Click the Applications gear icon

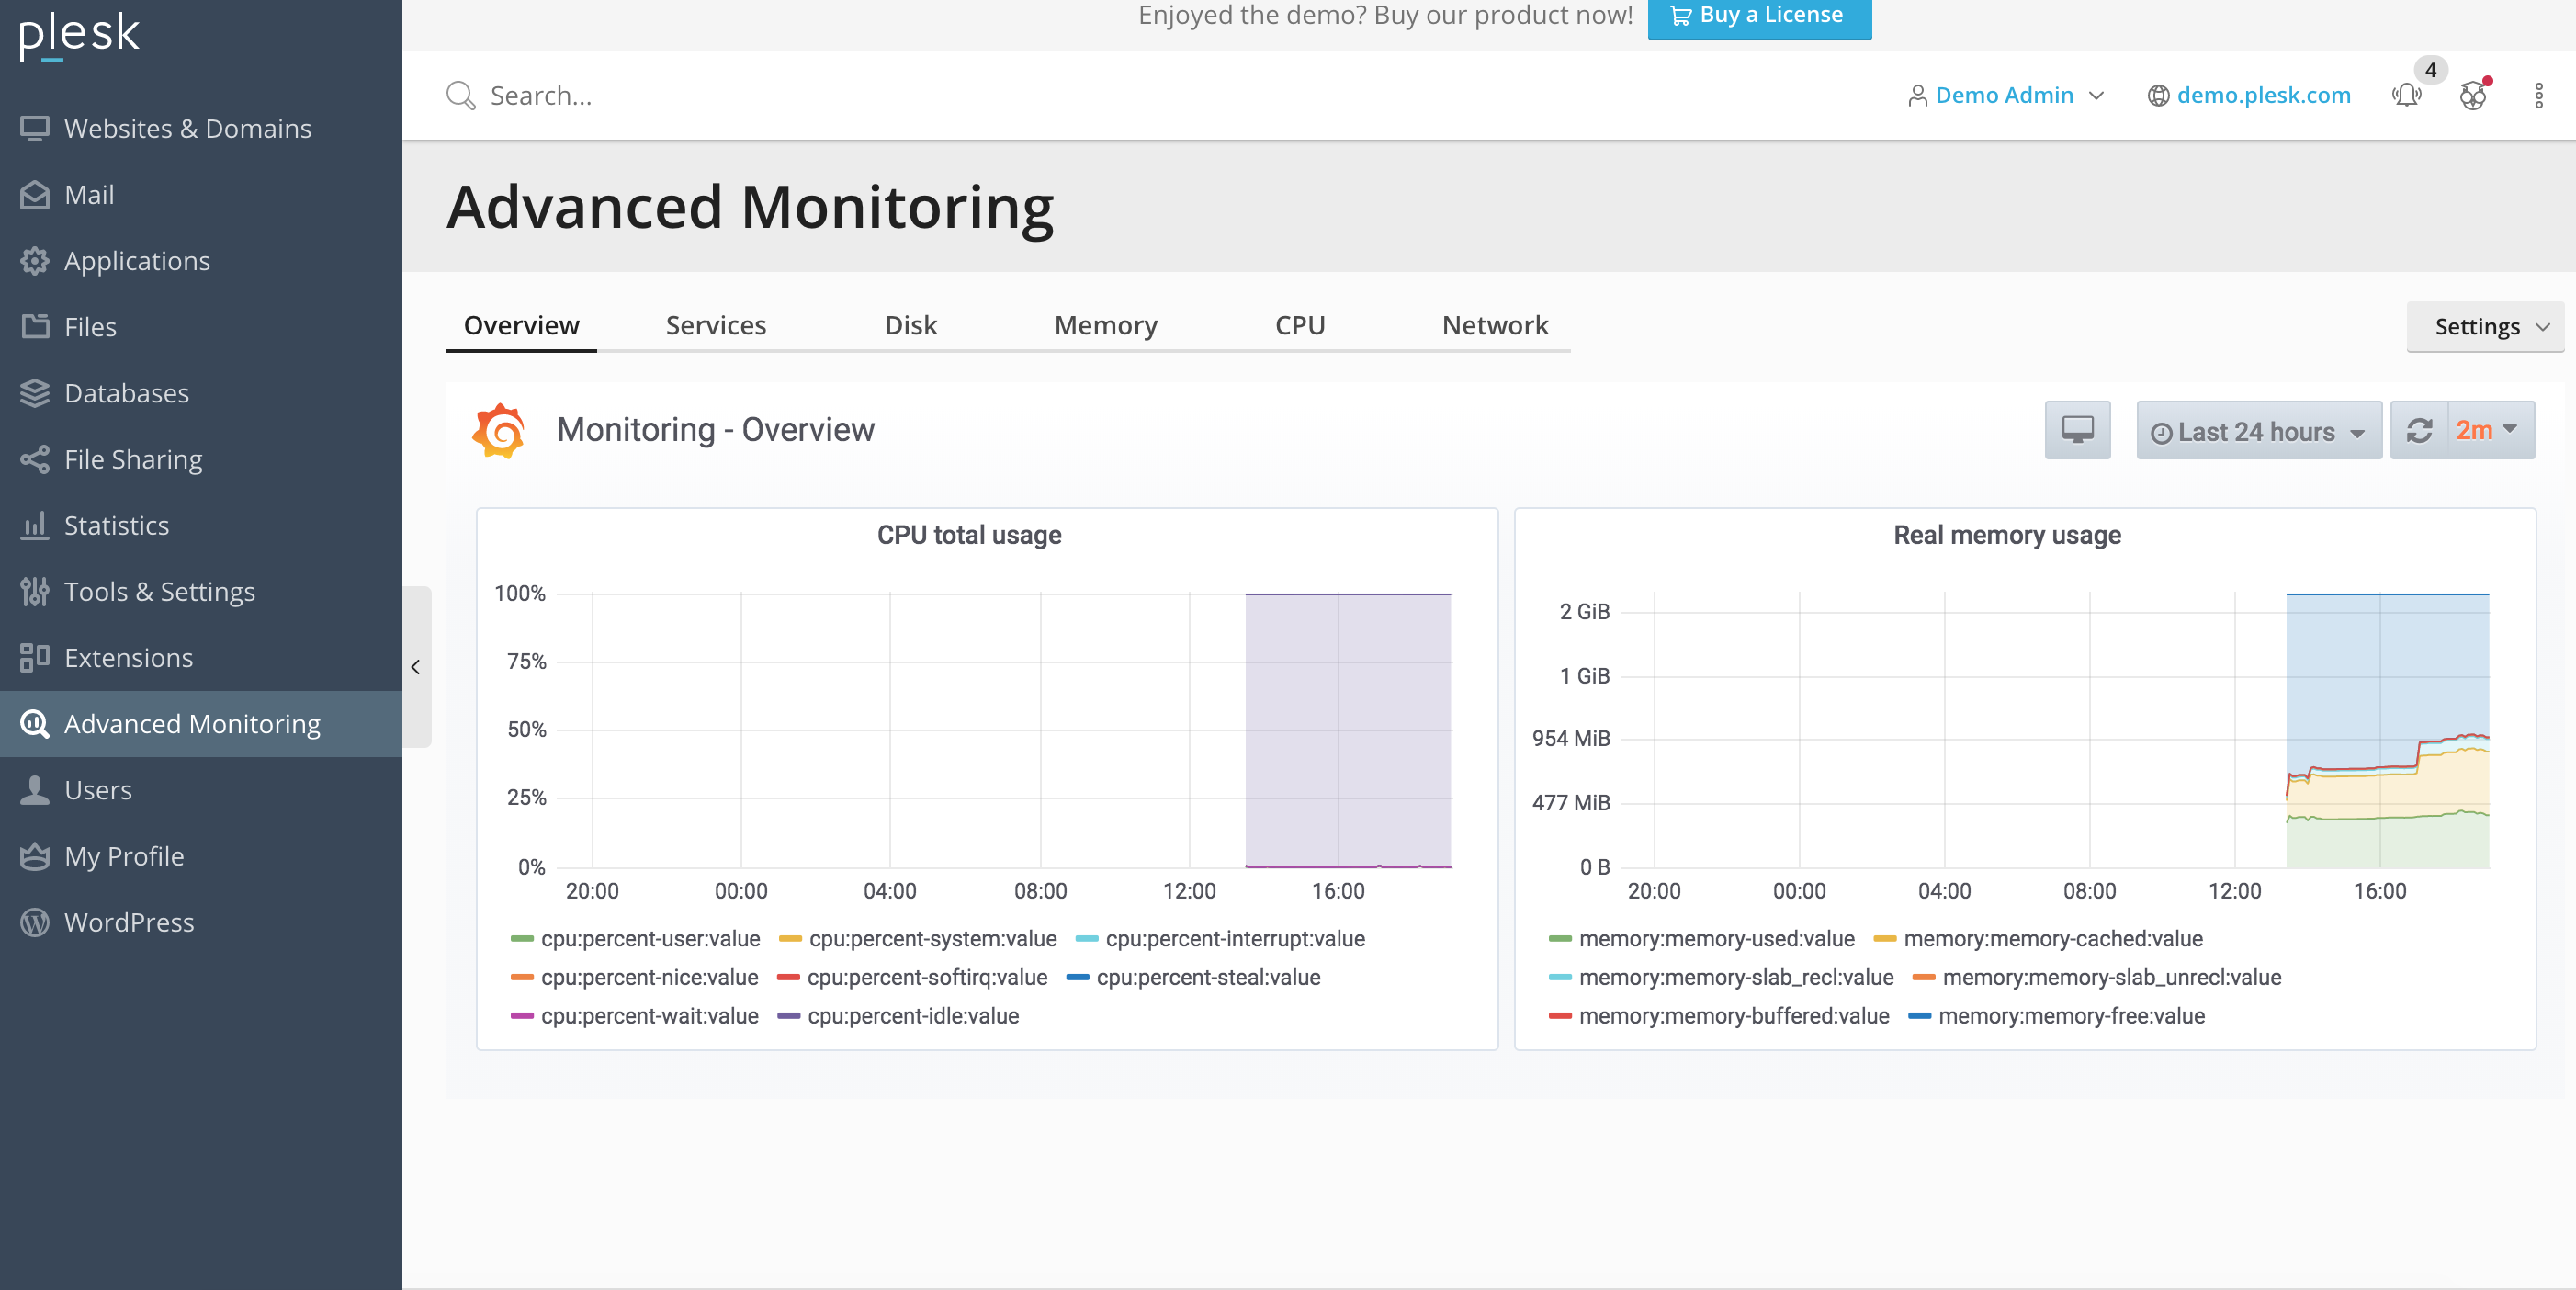click(35, 260)
